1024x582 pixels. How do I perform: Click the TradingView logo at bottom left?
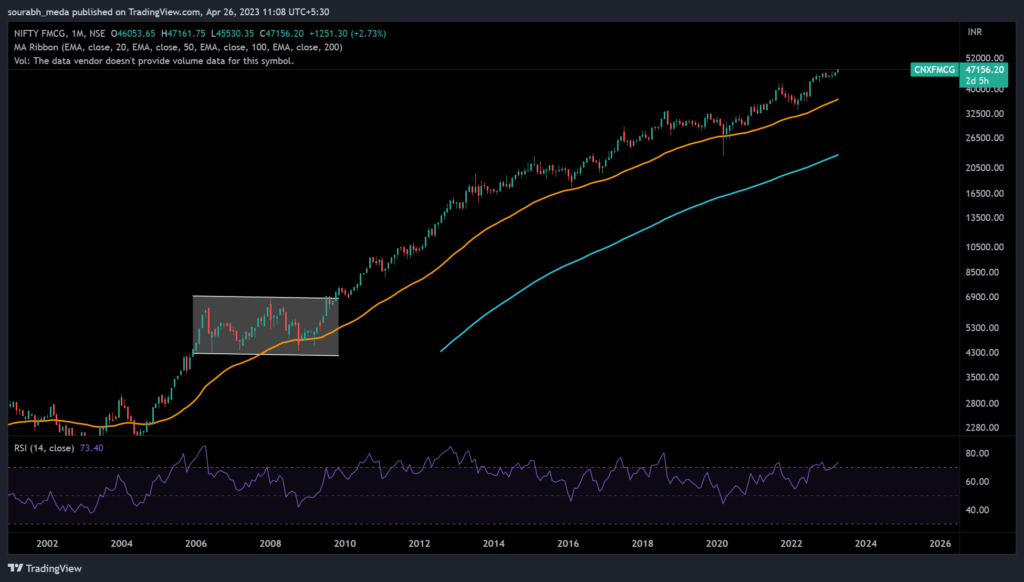(x=44, y=568)
